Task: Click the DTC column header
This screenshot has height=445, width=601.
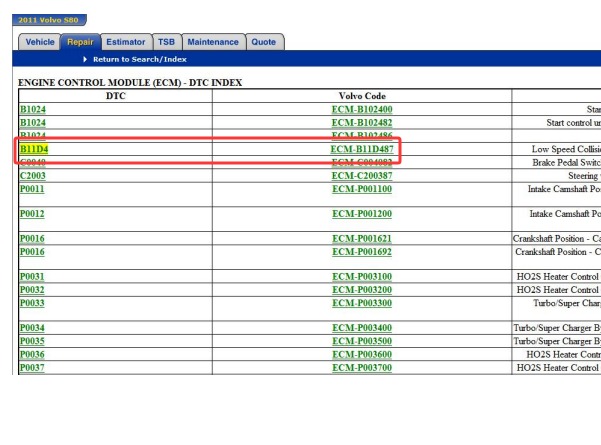Action: 115,96
